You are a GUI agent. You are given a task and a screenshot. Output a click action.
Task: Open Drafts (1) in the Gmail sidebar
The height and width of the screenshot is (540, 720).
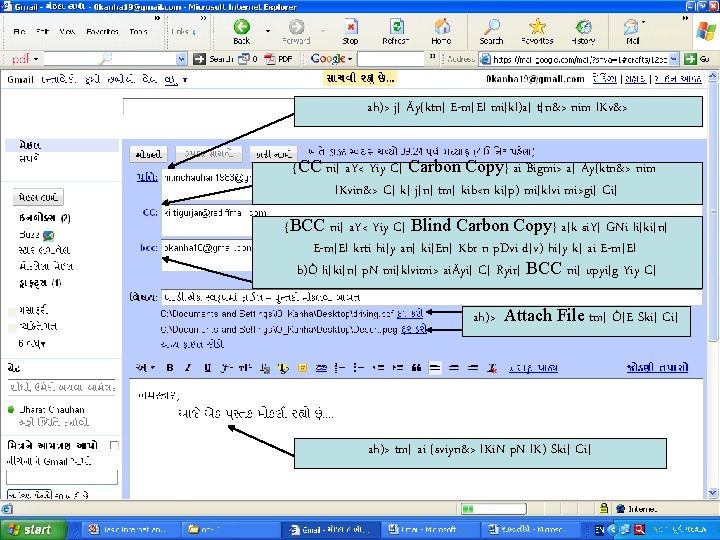point(40,283)
